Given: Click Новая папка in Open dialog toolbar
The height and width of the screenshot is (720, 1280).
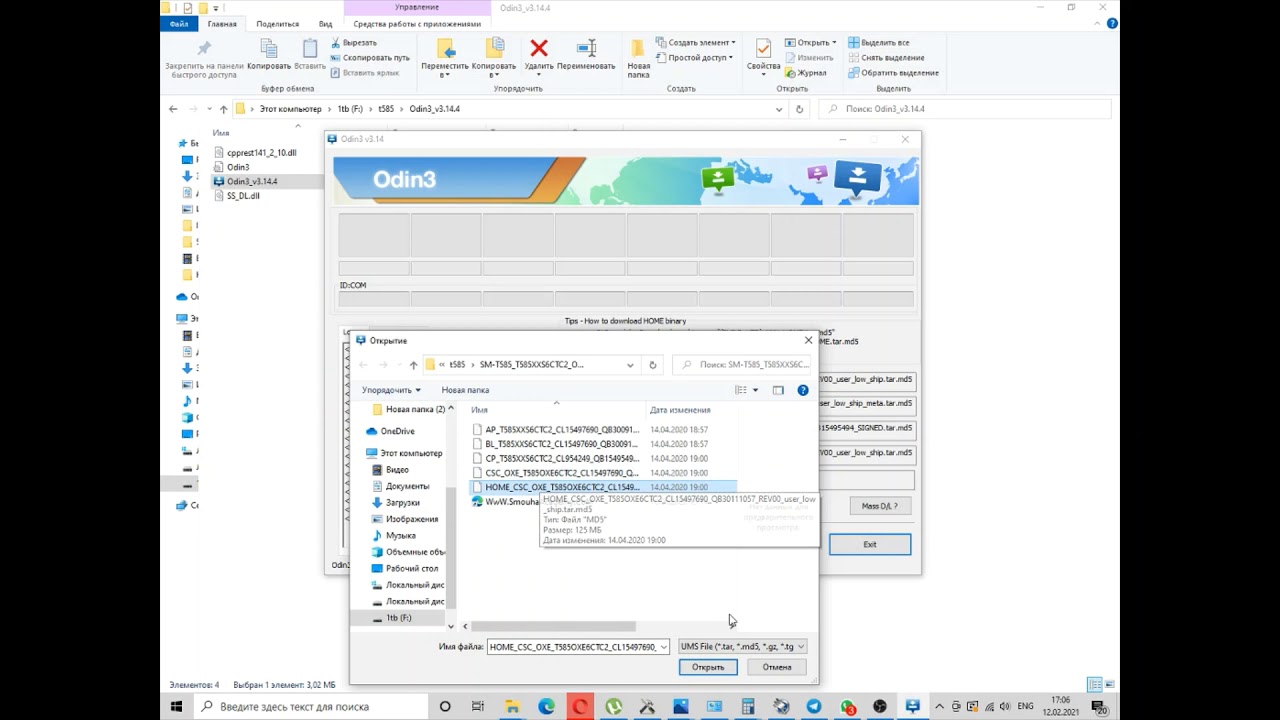Looking at the screenshot, I should 465,390.
